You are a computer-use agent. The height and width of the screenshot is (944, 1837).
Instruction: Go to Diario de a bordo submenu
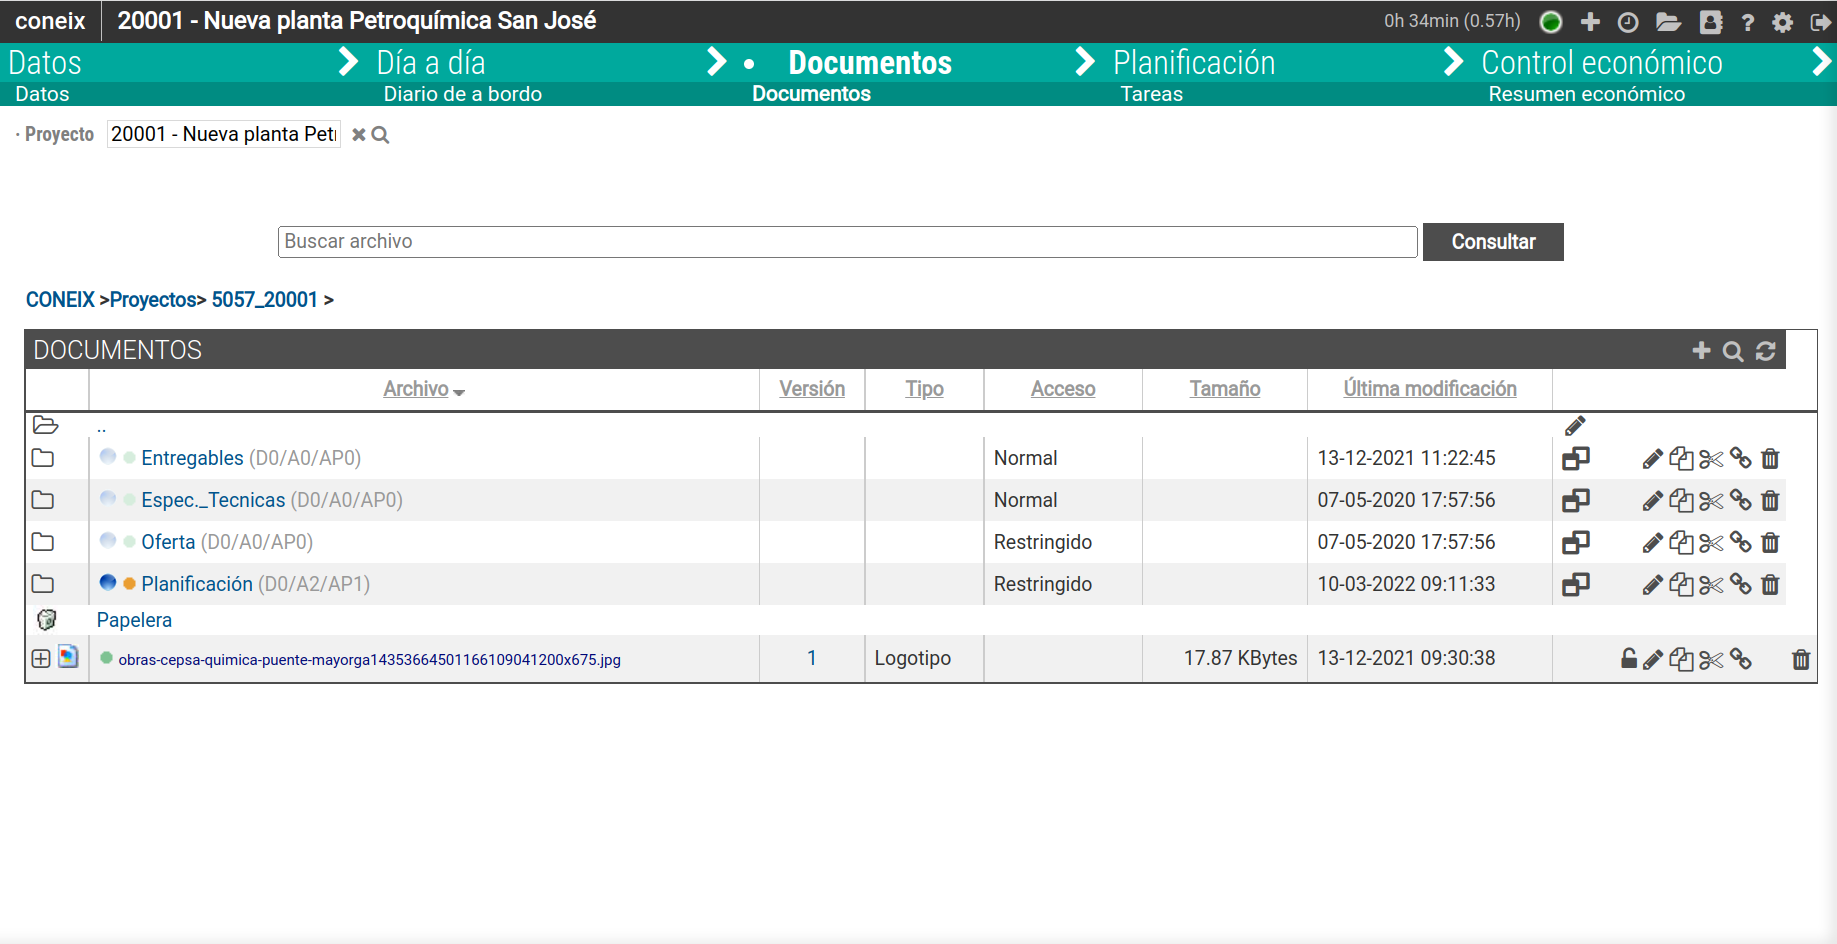coord(463,94)
